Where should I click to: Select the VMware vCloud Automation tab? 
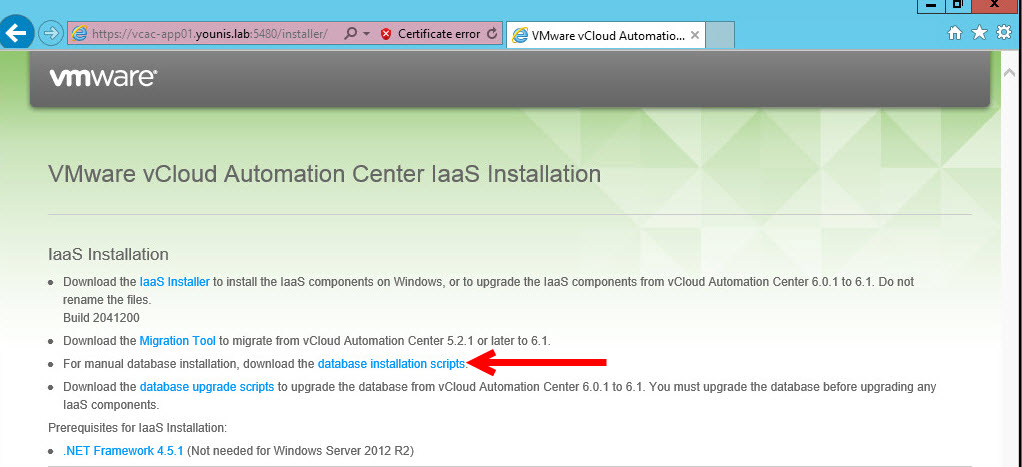tap(597, 35)
